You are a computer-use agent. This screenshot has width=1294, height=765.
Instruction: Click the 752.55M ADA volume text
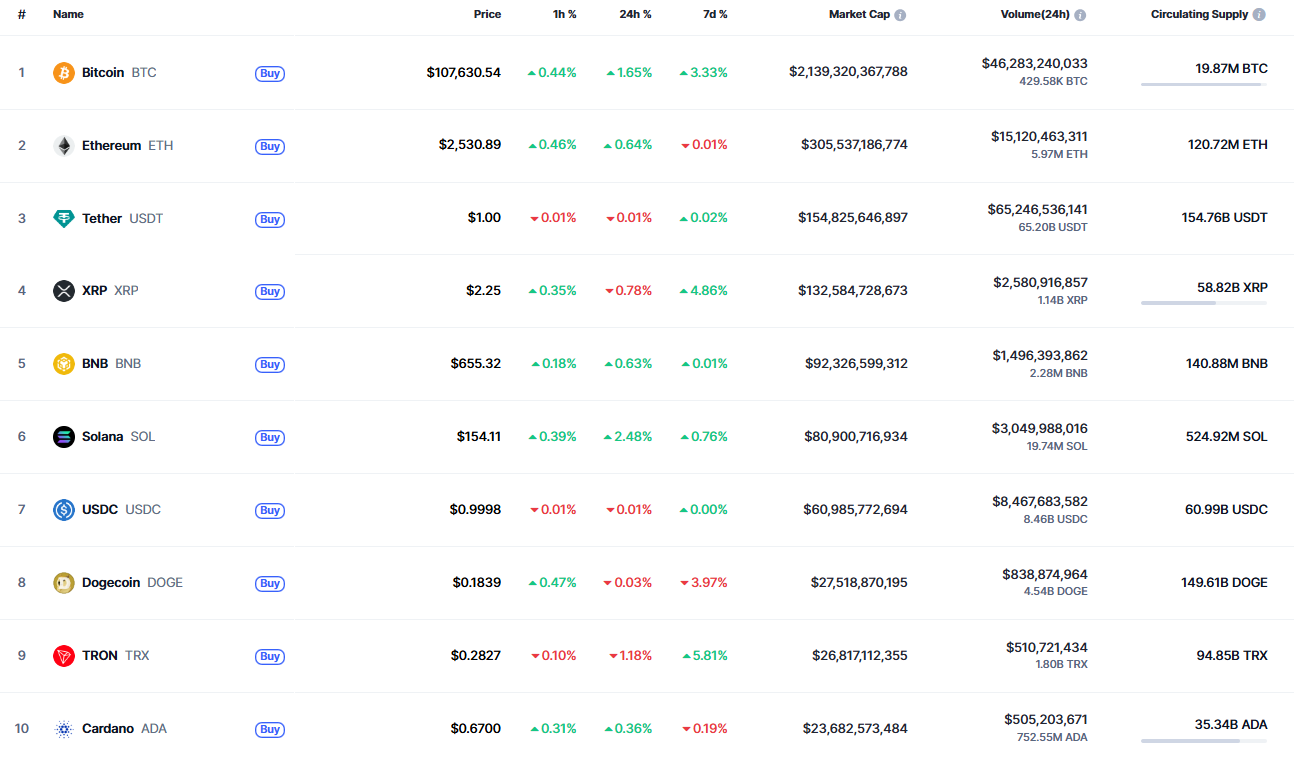pyautogui.click(x=1053, y=738)
